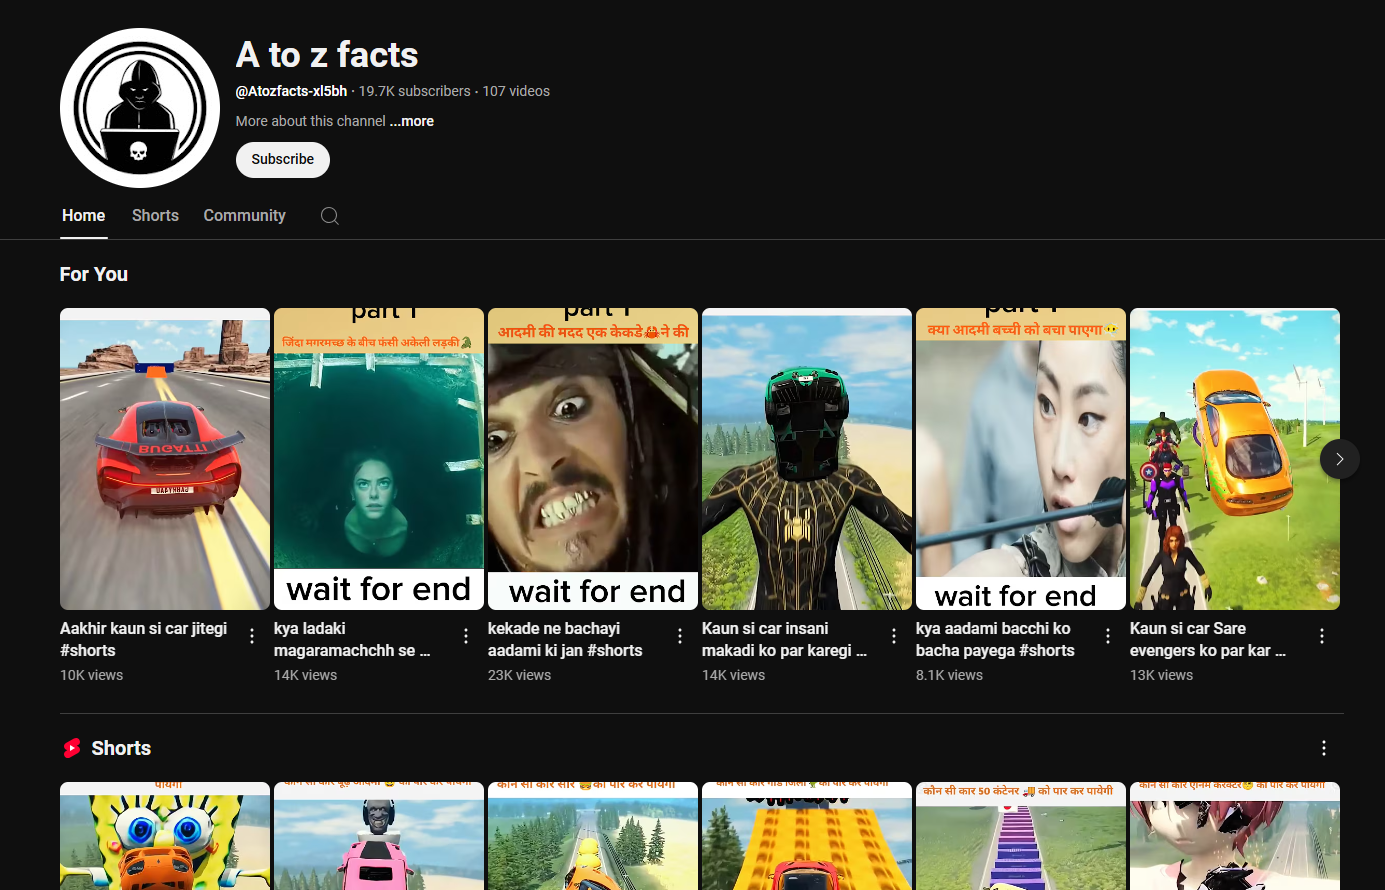Click the 10K views label
This screenshot has width=1385, height=890.
tap(91, 675)
